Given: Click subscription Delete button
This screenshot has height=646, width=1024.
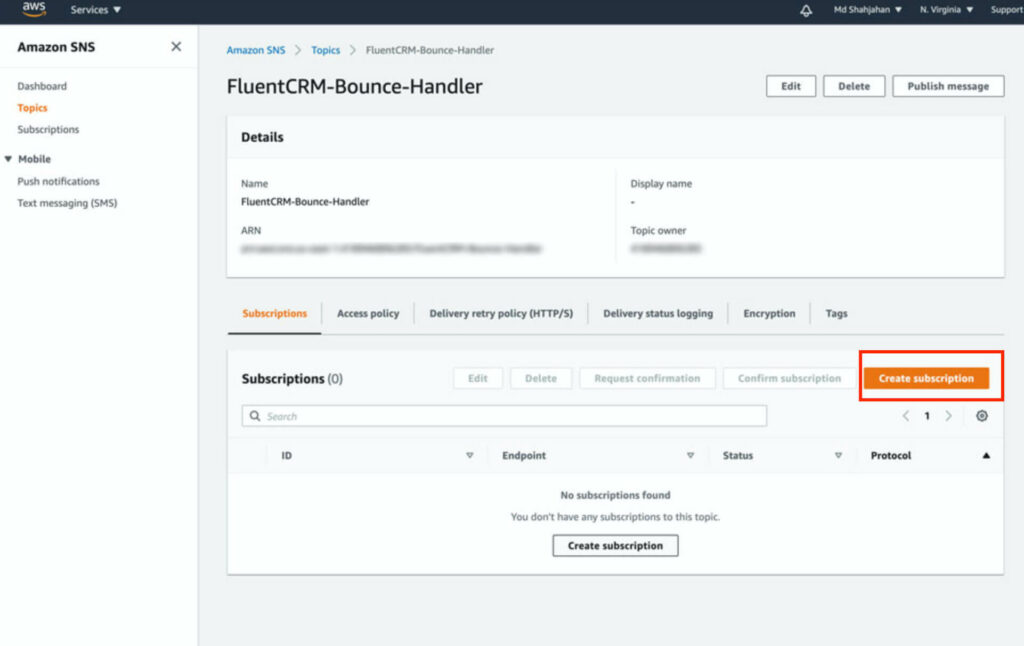Looking at the screenshot, I should [541, 378].
